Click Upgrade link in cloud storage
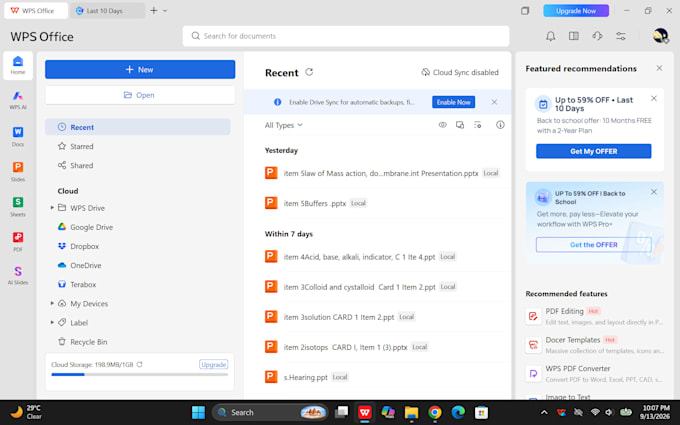 click(x=213, y=364)
